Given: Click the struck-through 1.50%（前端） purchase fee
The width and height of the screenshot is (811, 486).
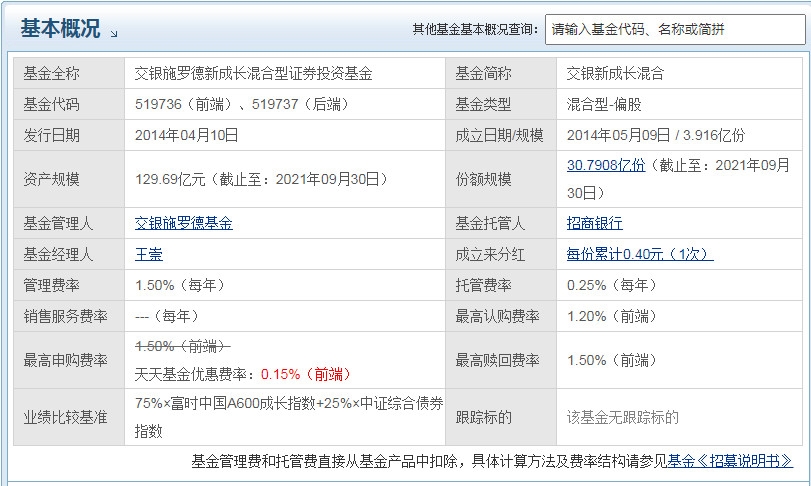Looking at the screenshot, I should 183,346.
